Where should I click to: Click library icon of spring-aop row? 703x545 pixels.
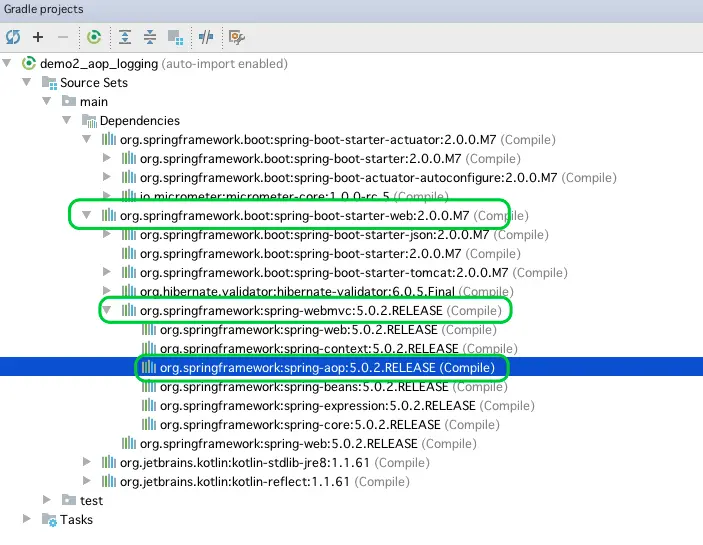[x=149, y=367]
